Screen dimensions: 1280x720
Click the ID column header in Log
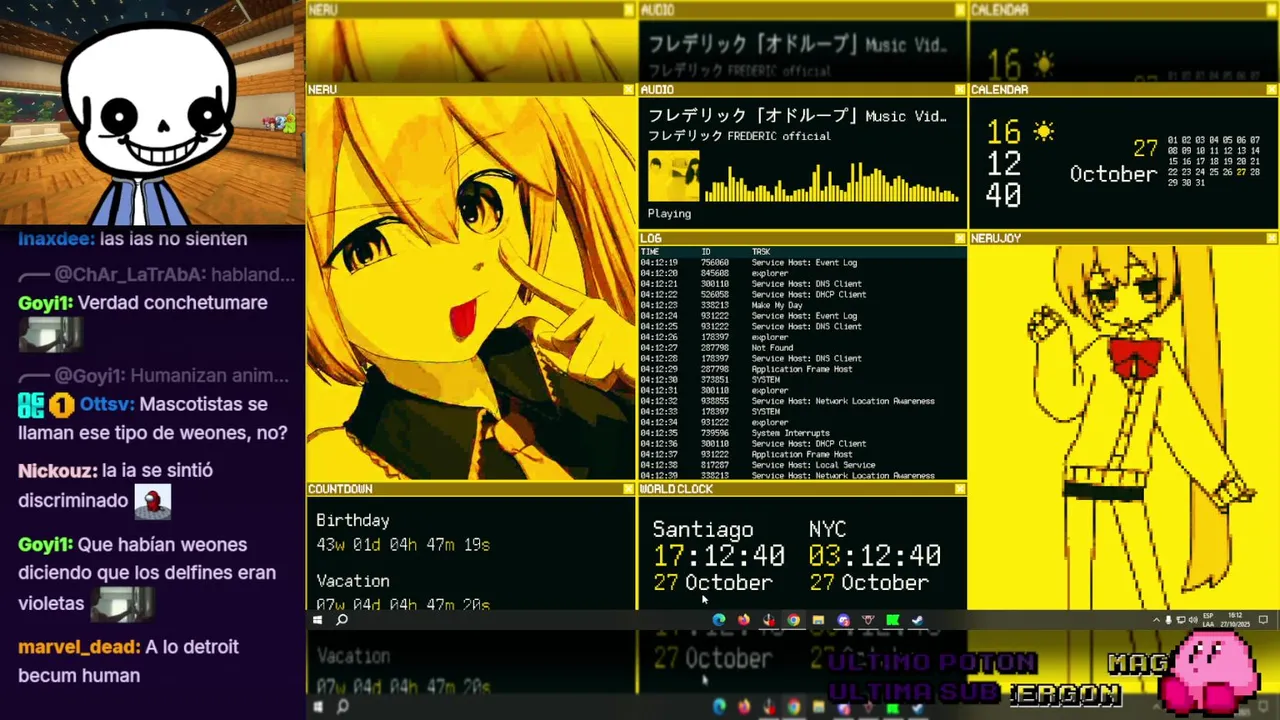[706, 252]
